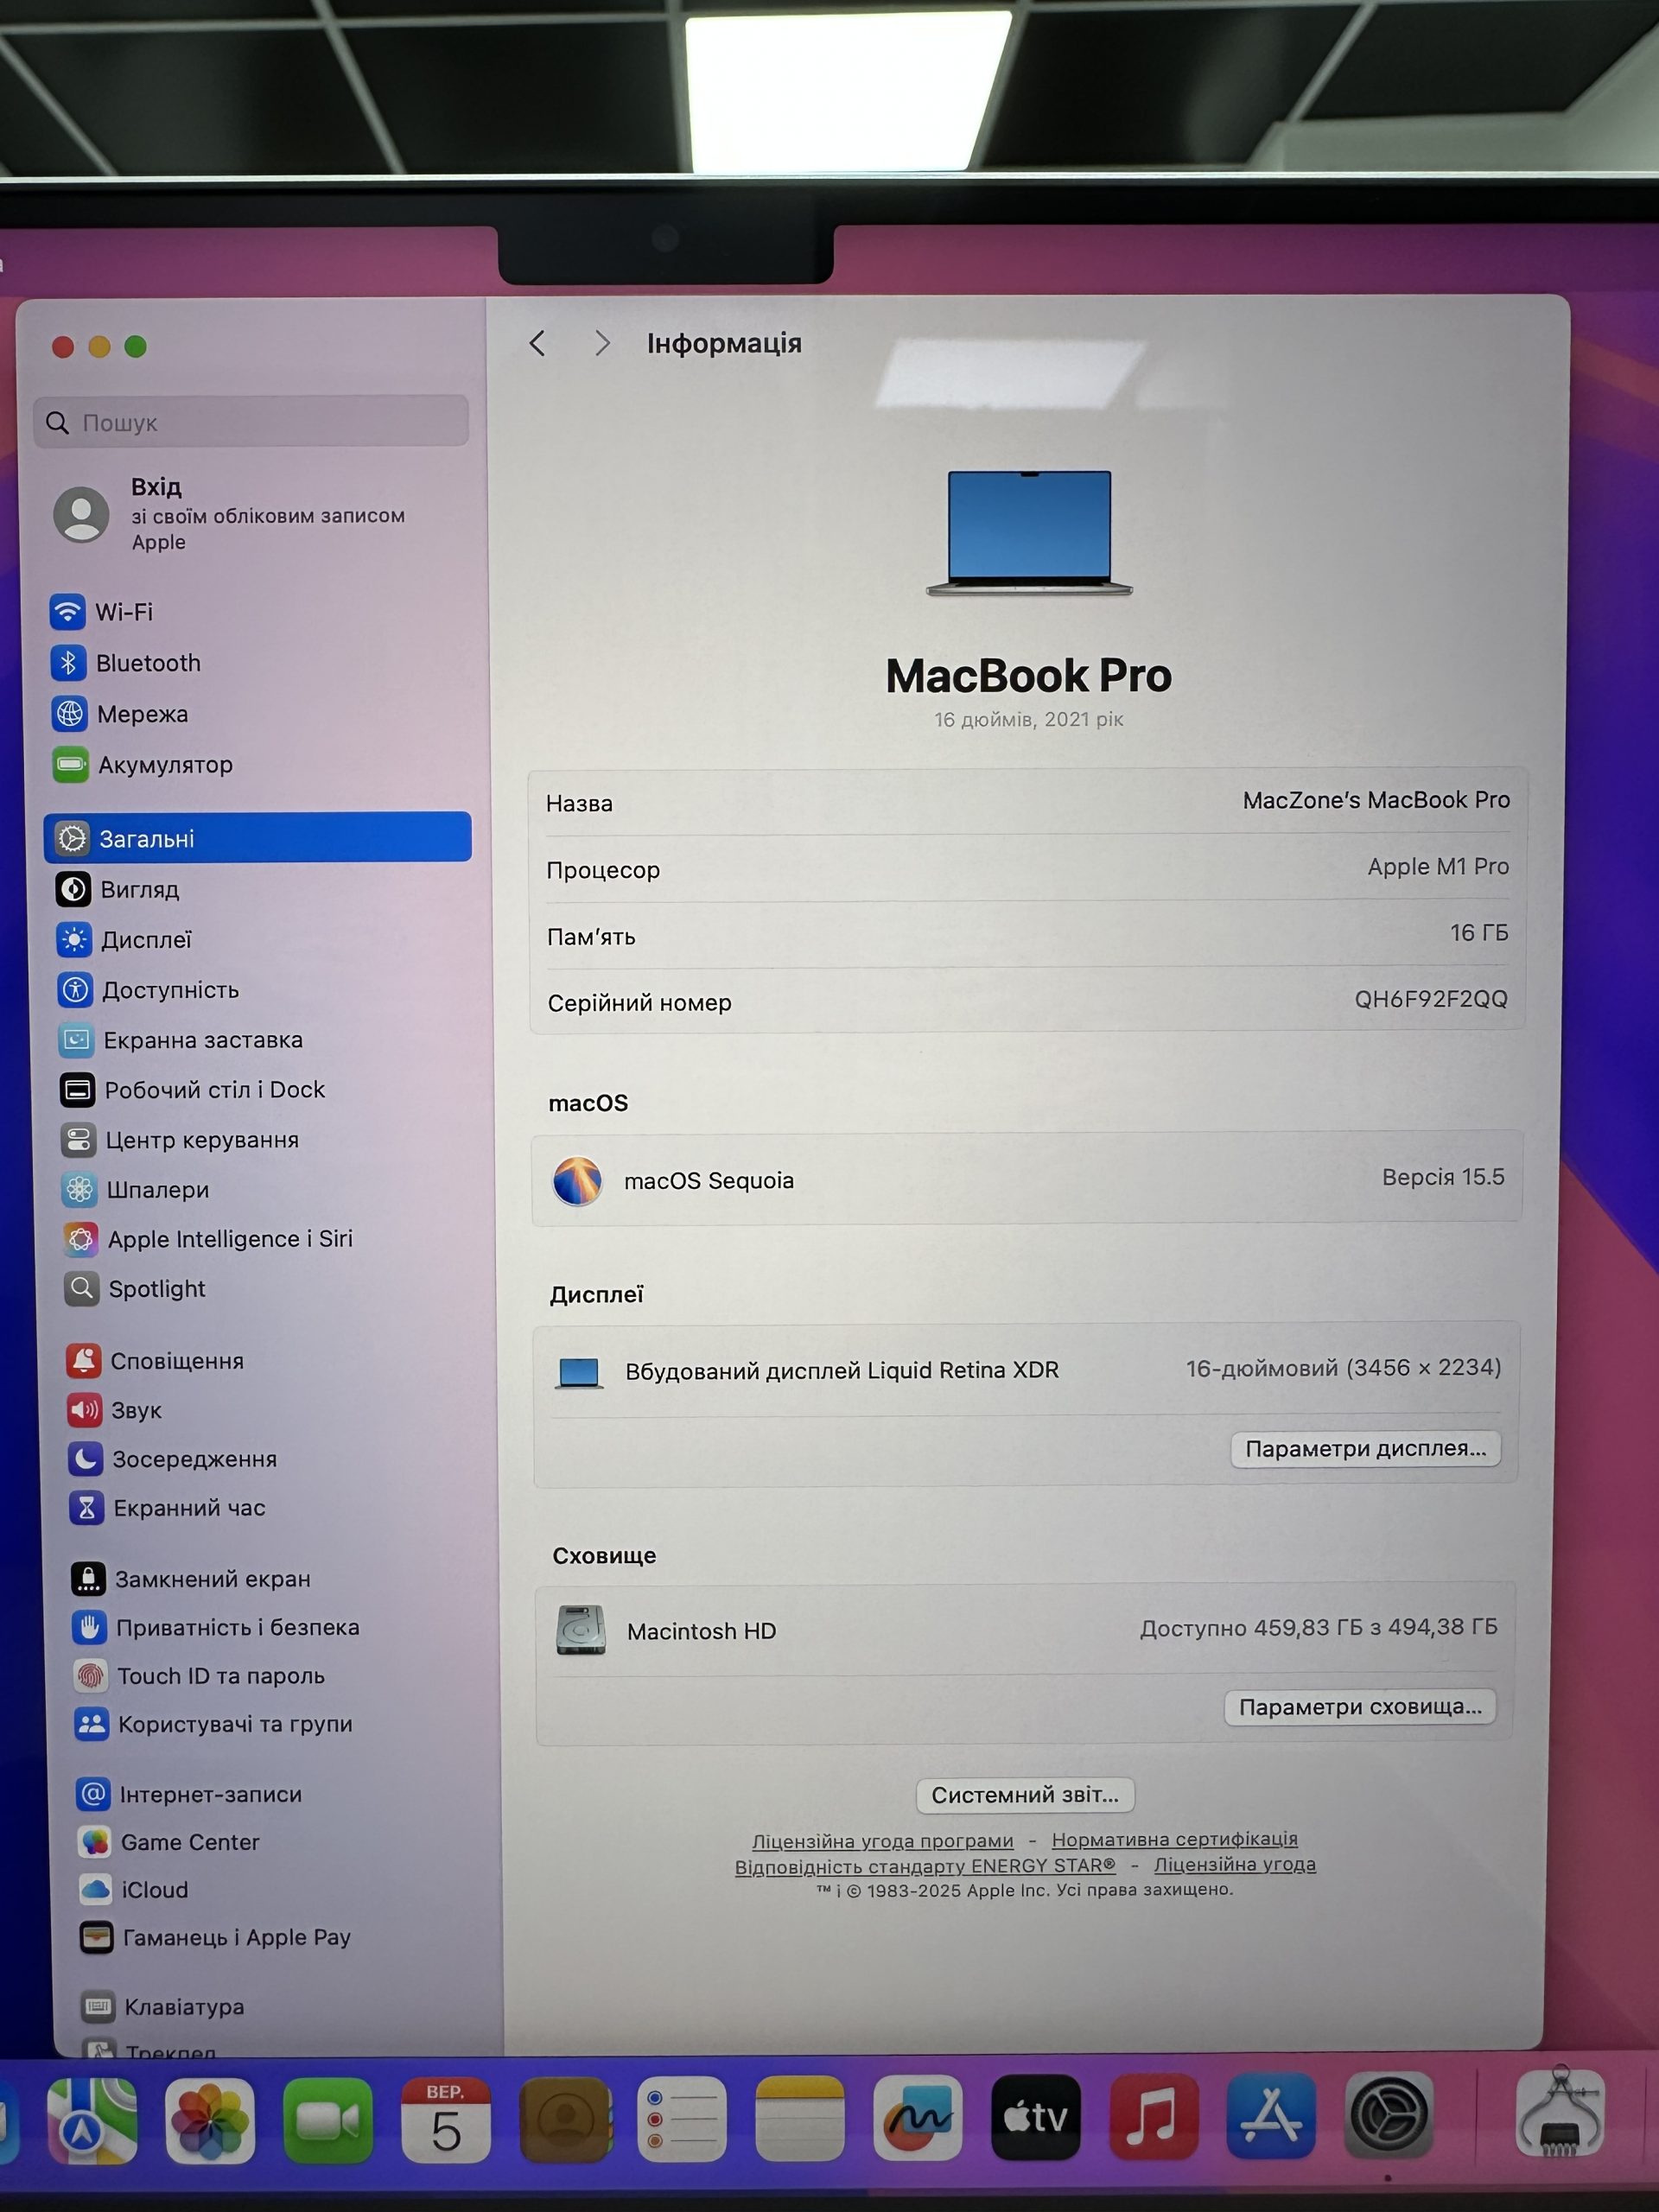Click serial number QH6F92F2QQ

(x=1431, y=999)
